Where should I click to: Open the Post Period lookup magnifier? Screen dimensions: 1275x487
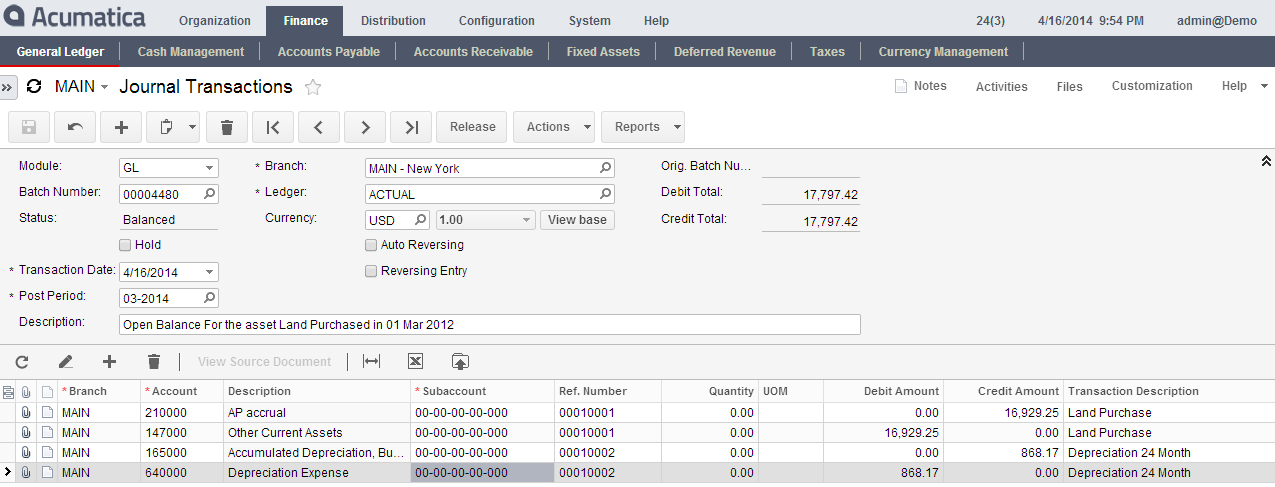tap(209, 298)
